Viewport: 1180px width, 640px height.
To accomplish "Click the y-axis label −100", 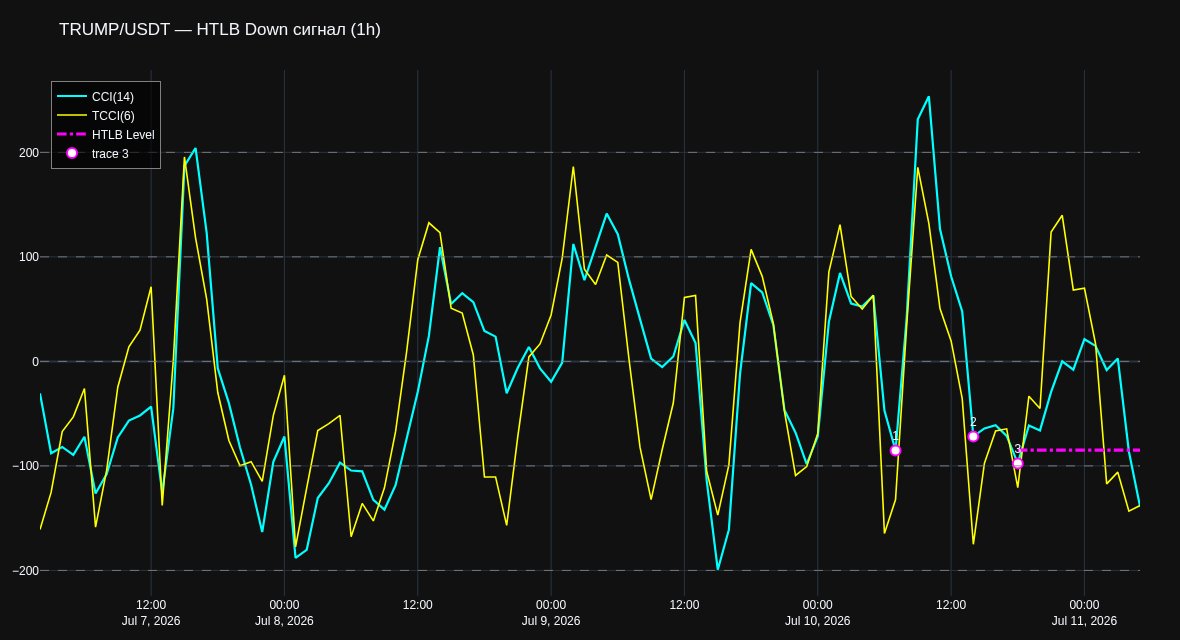I will (x=25, y=466).
